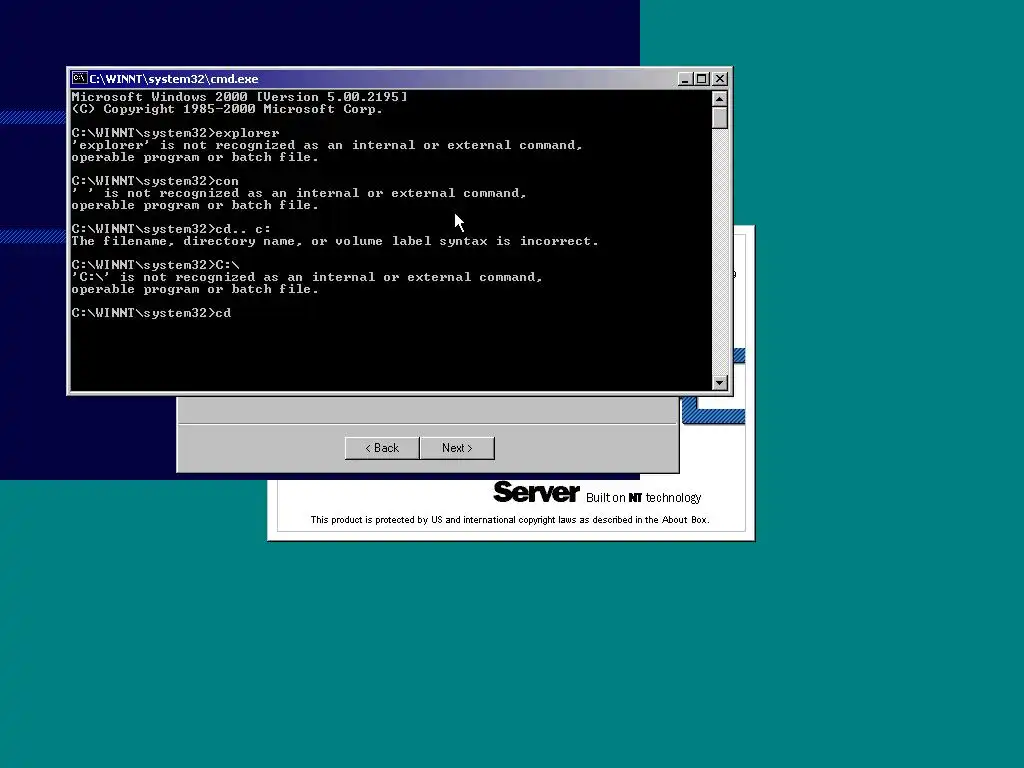Close the cmd.exe window
Screen dimensions: 1024x768
[x=720, y=79]
